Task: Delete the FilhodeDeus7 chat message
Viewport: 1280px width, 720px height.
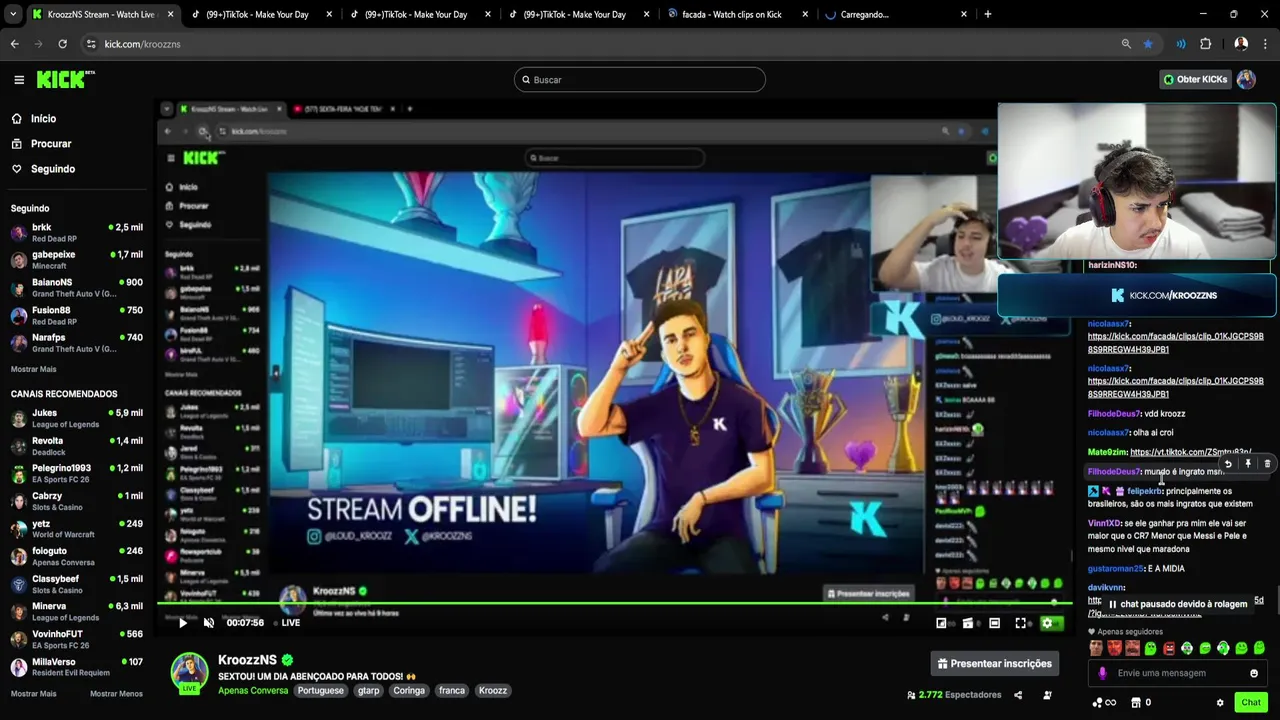Action: (x=1267, y=464)
